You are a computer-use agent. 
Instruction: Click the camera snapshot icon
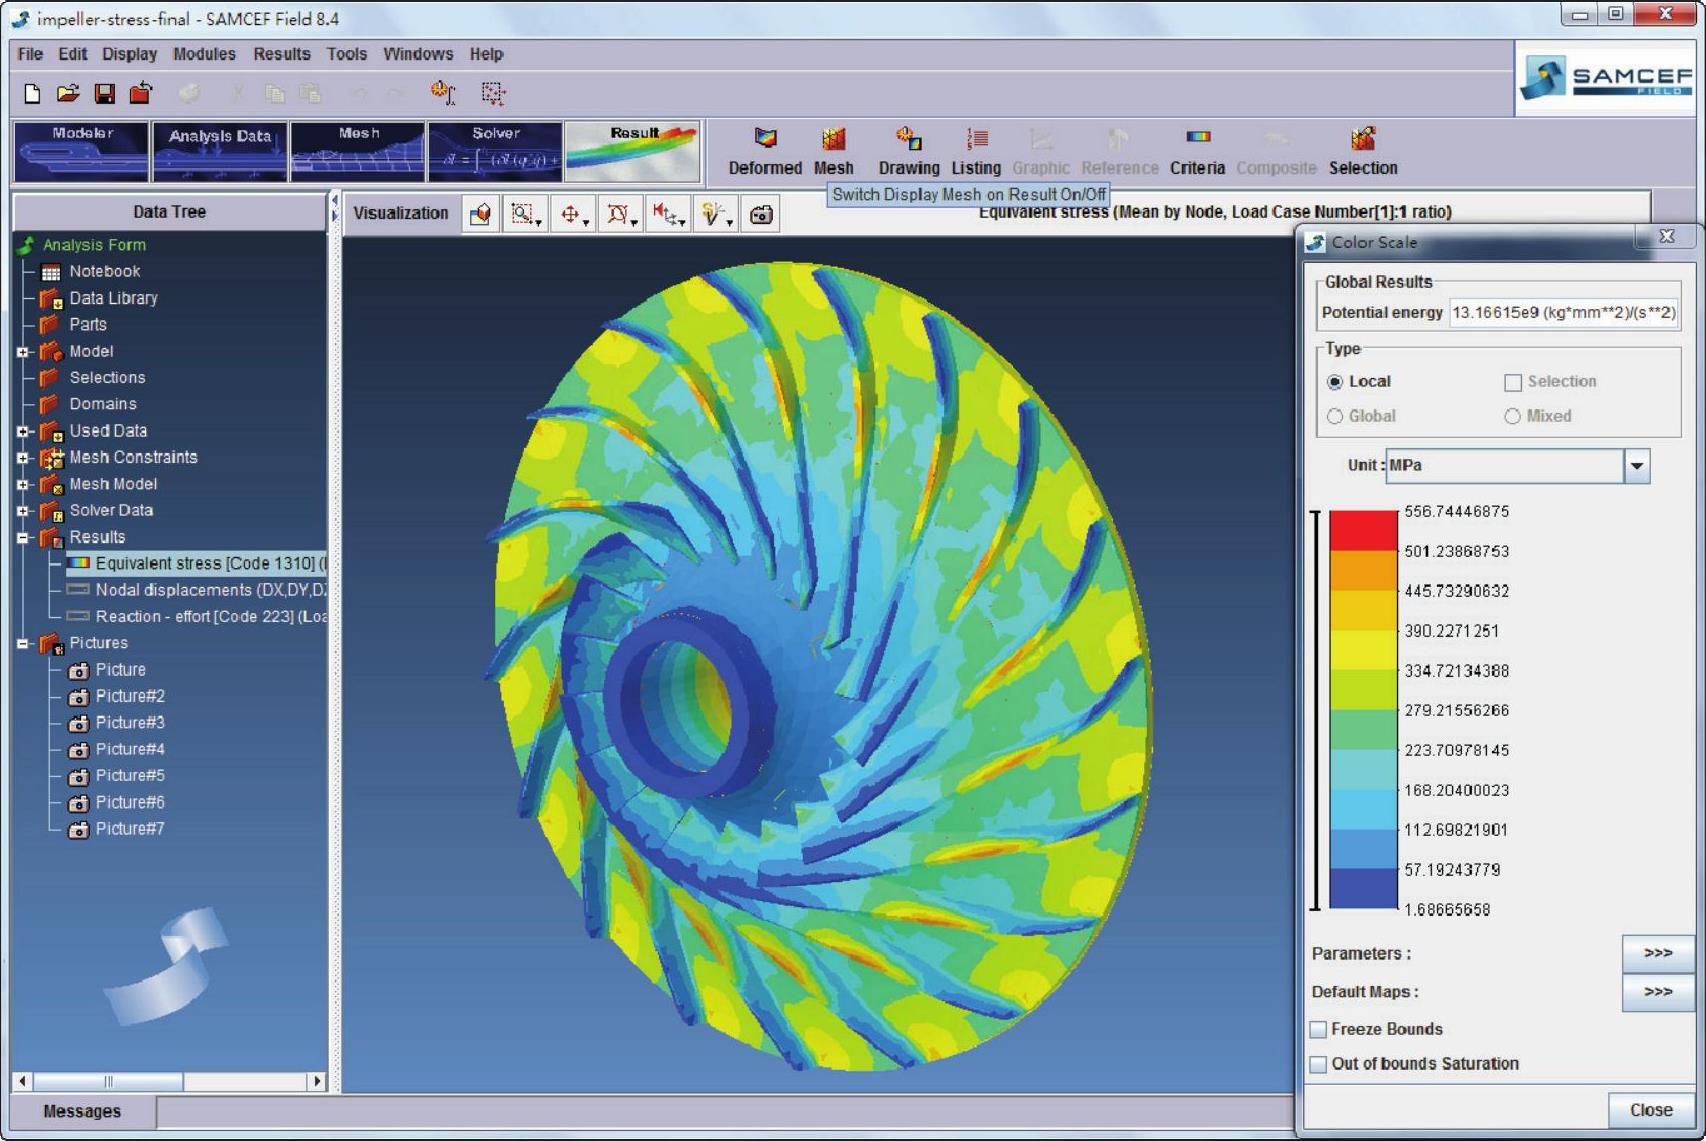point(761,214)
